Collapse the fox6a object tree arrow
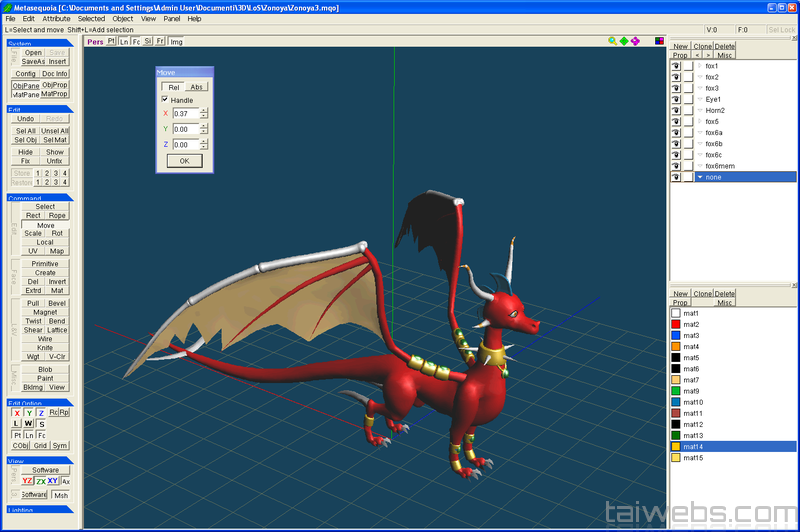Screen dimensions: 800x532 point(700,132)
